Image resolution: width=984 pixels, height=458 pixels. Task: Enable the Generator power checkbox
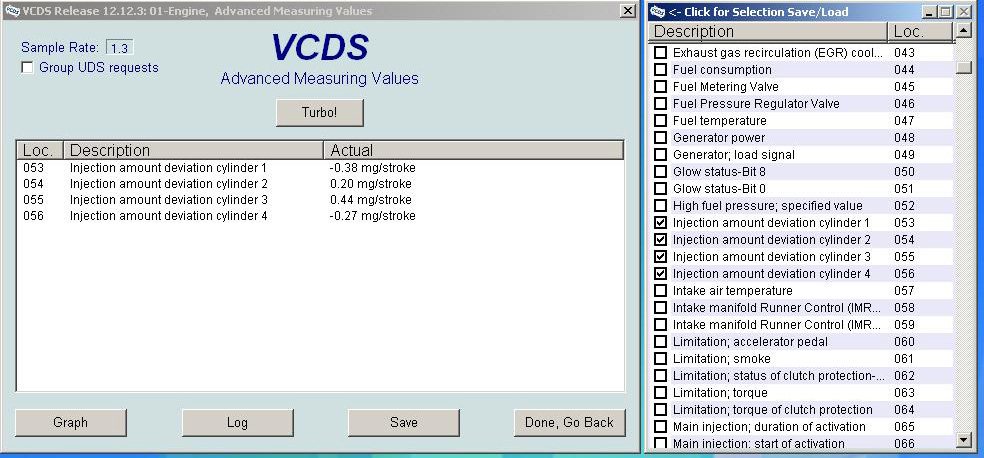tap(660, 137)
